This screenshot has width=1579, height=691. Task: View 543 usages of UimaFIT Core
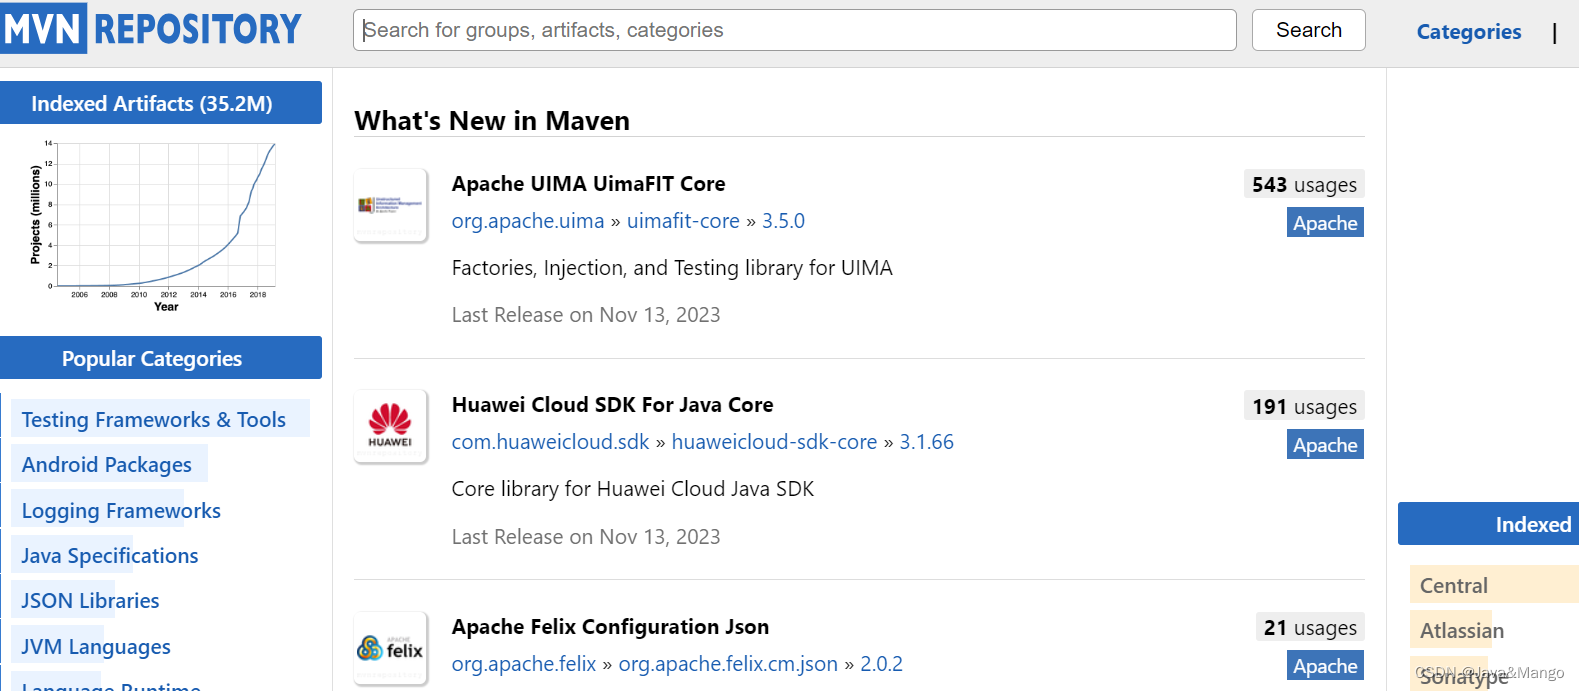point(1304,184)
